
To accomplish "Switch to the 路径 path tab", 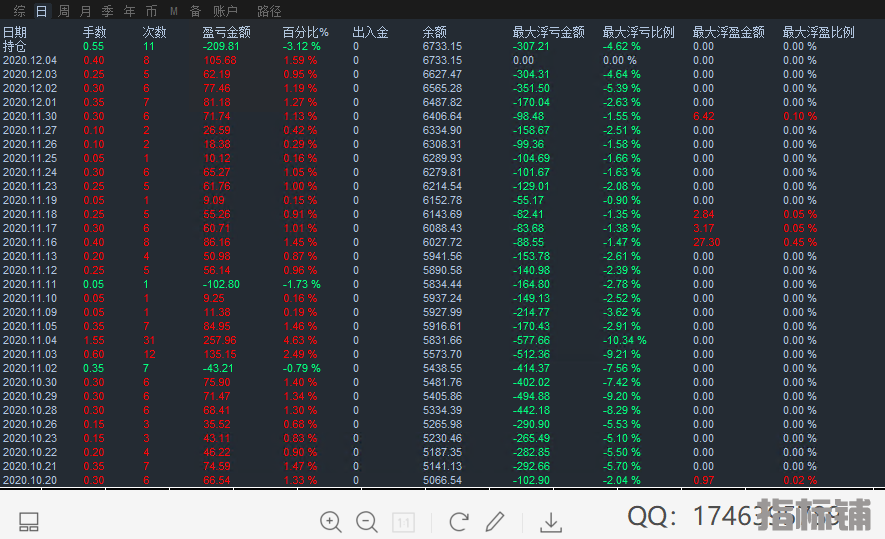I will click(x=269, y=11).
